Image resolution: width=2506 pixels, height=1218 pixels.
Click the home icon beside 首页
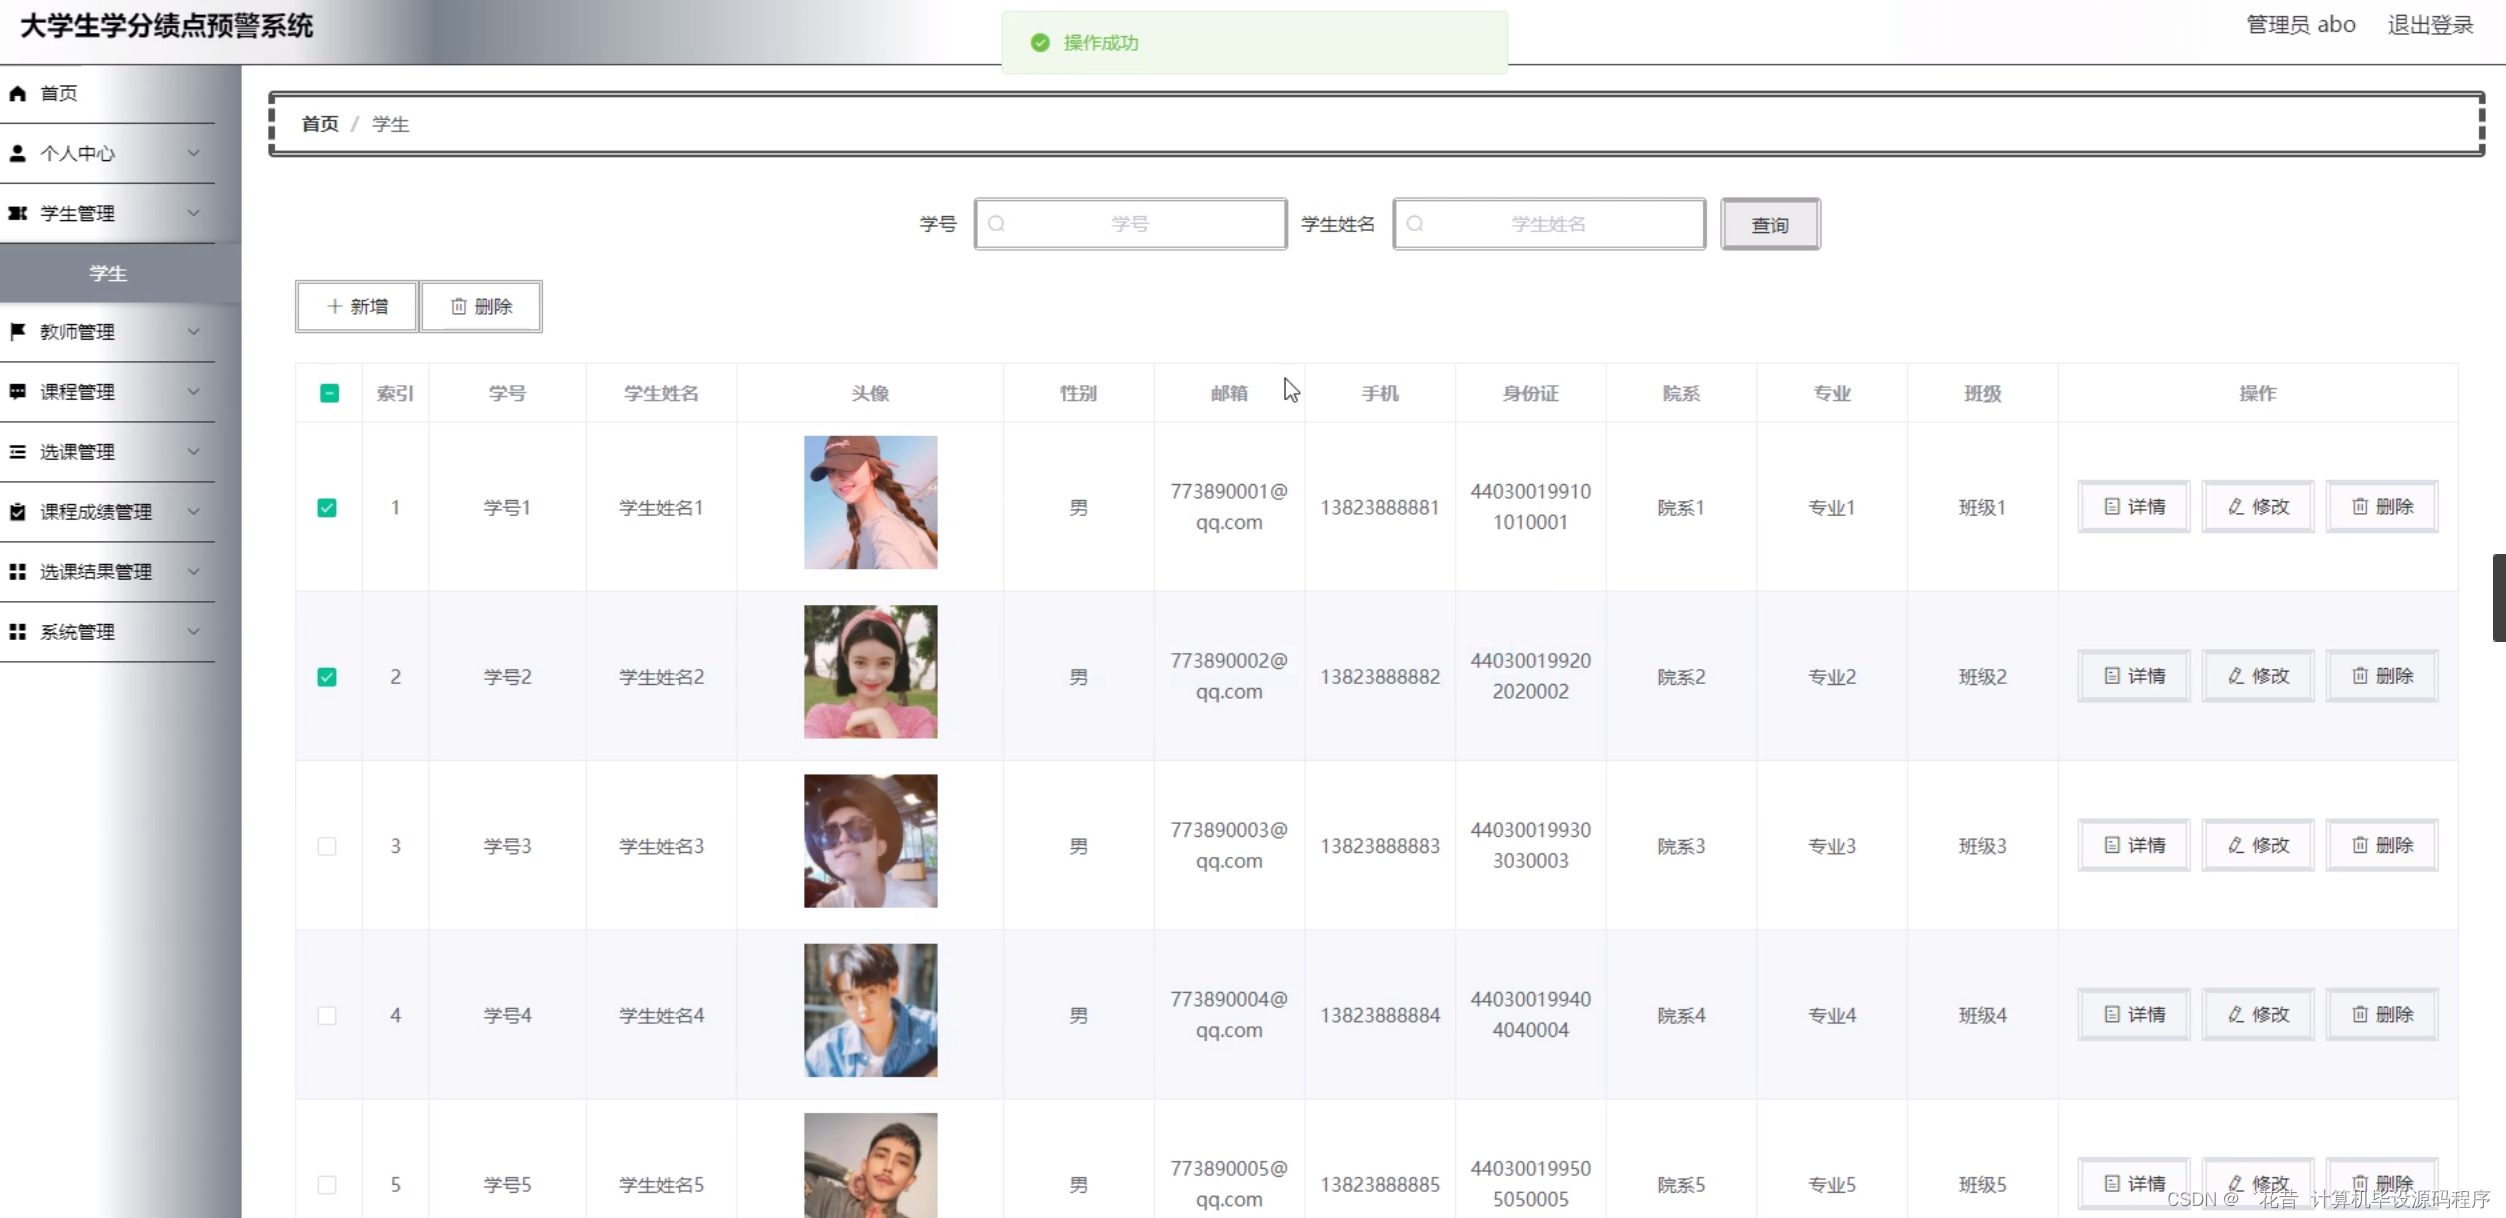coord(17,93)
